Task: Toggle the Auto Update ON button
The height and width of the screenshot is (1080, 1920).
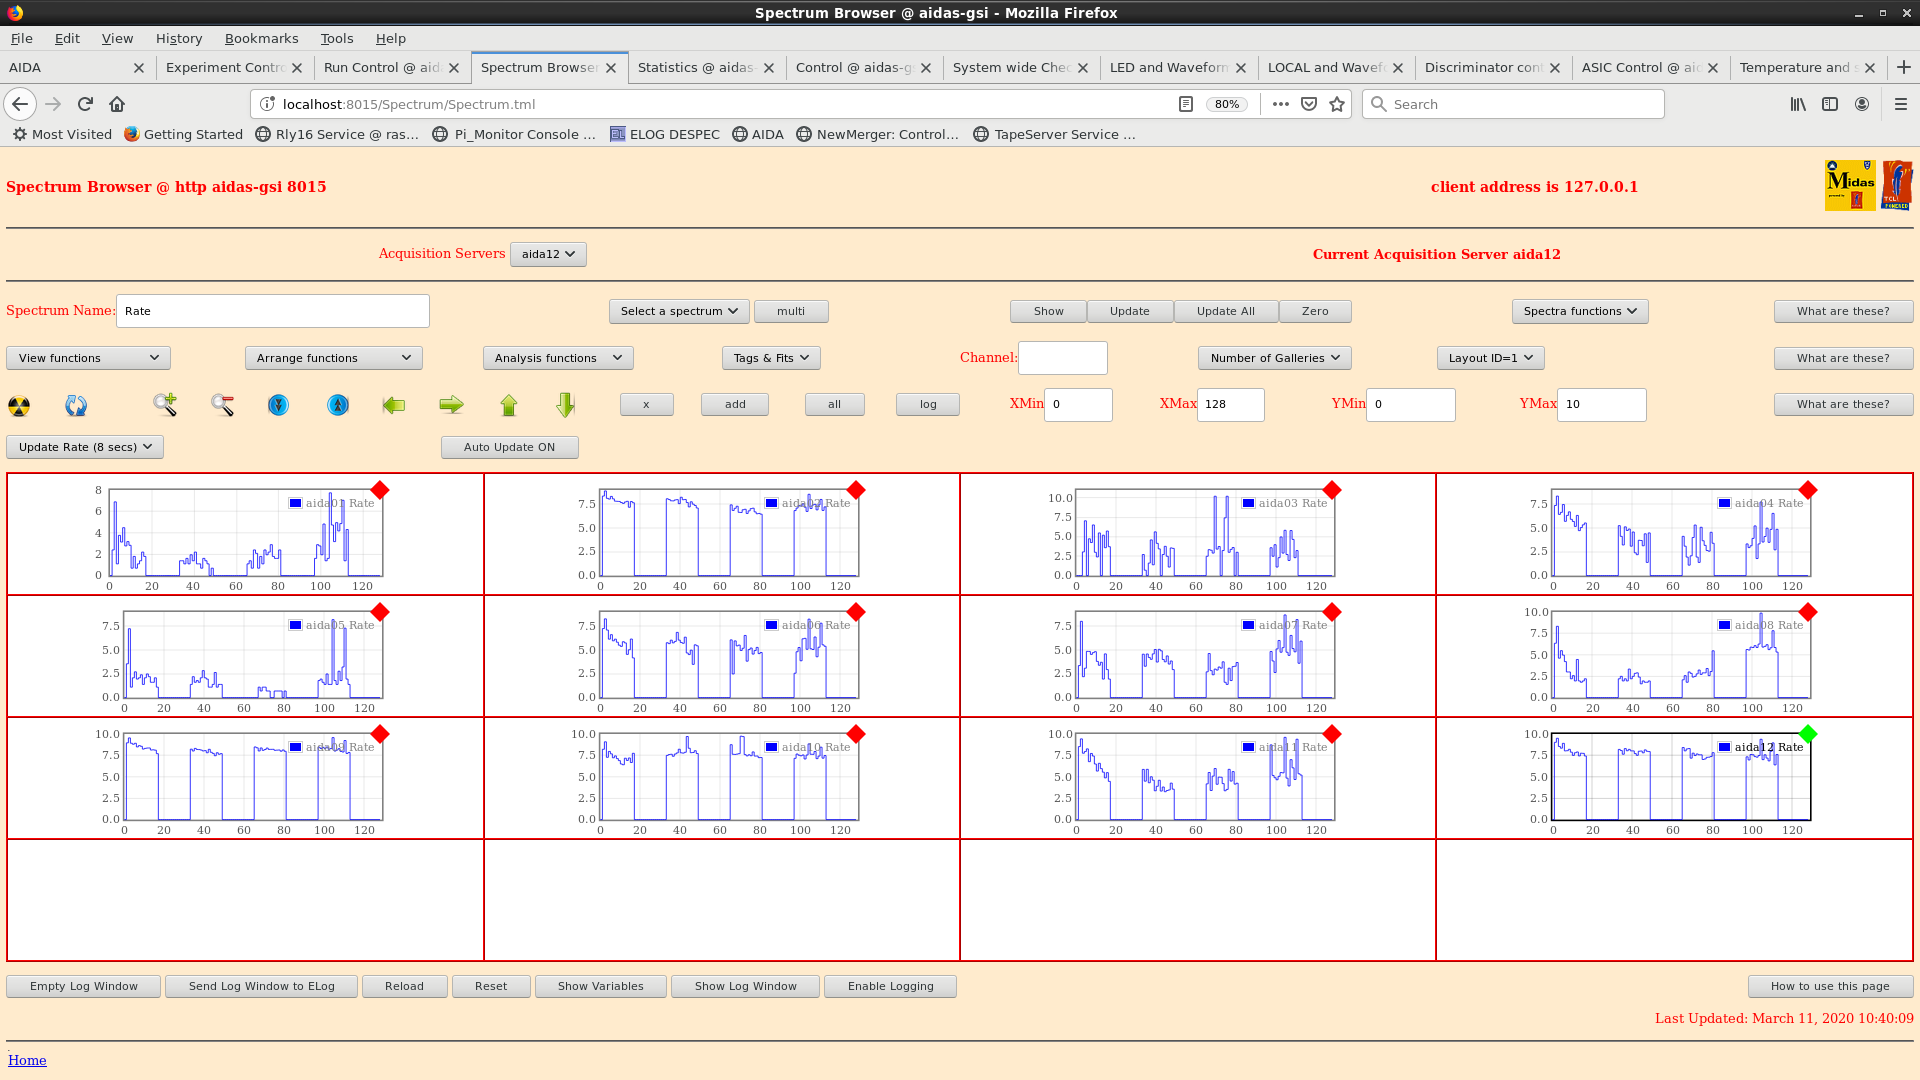Action: (509, 447)
